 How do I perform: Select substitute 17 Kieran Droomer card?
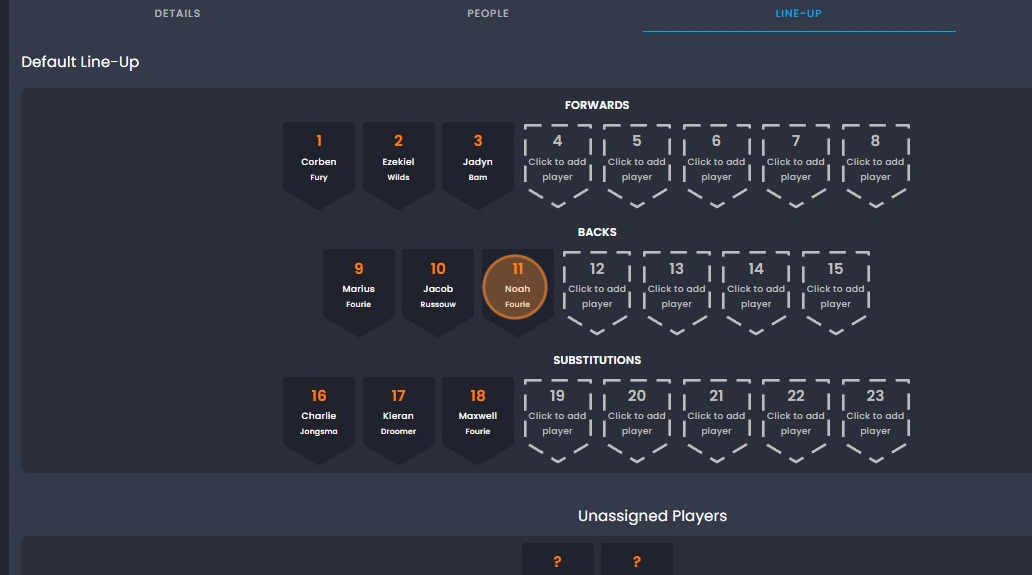pos(398,420)
